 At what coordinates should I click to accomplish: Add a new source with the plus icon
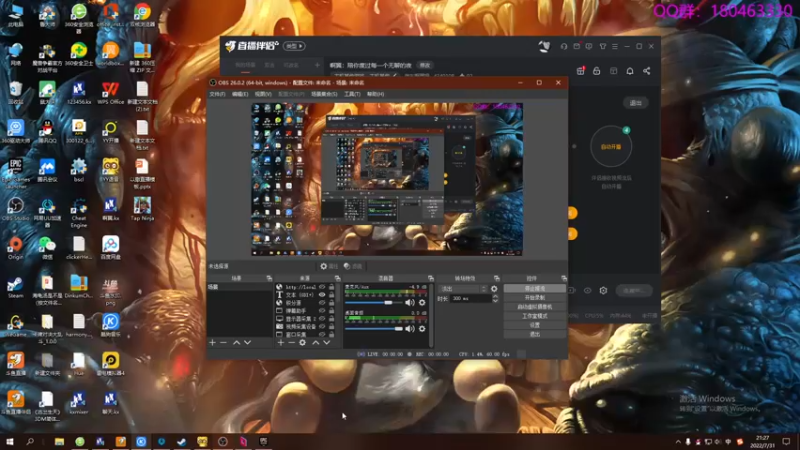(281, 342)
